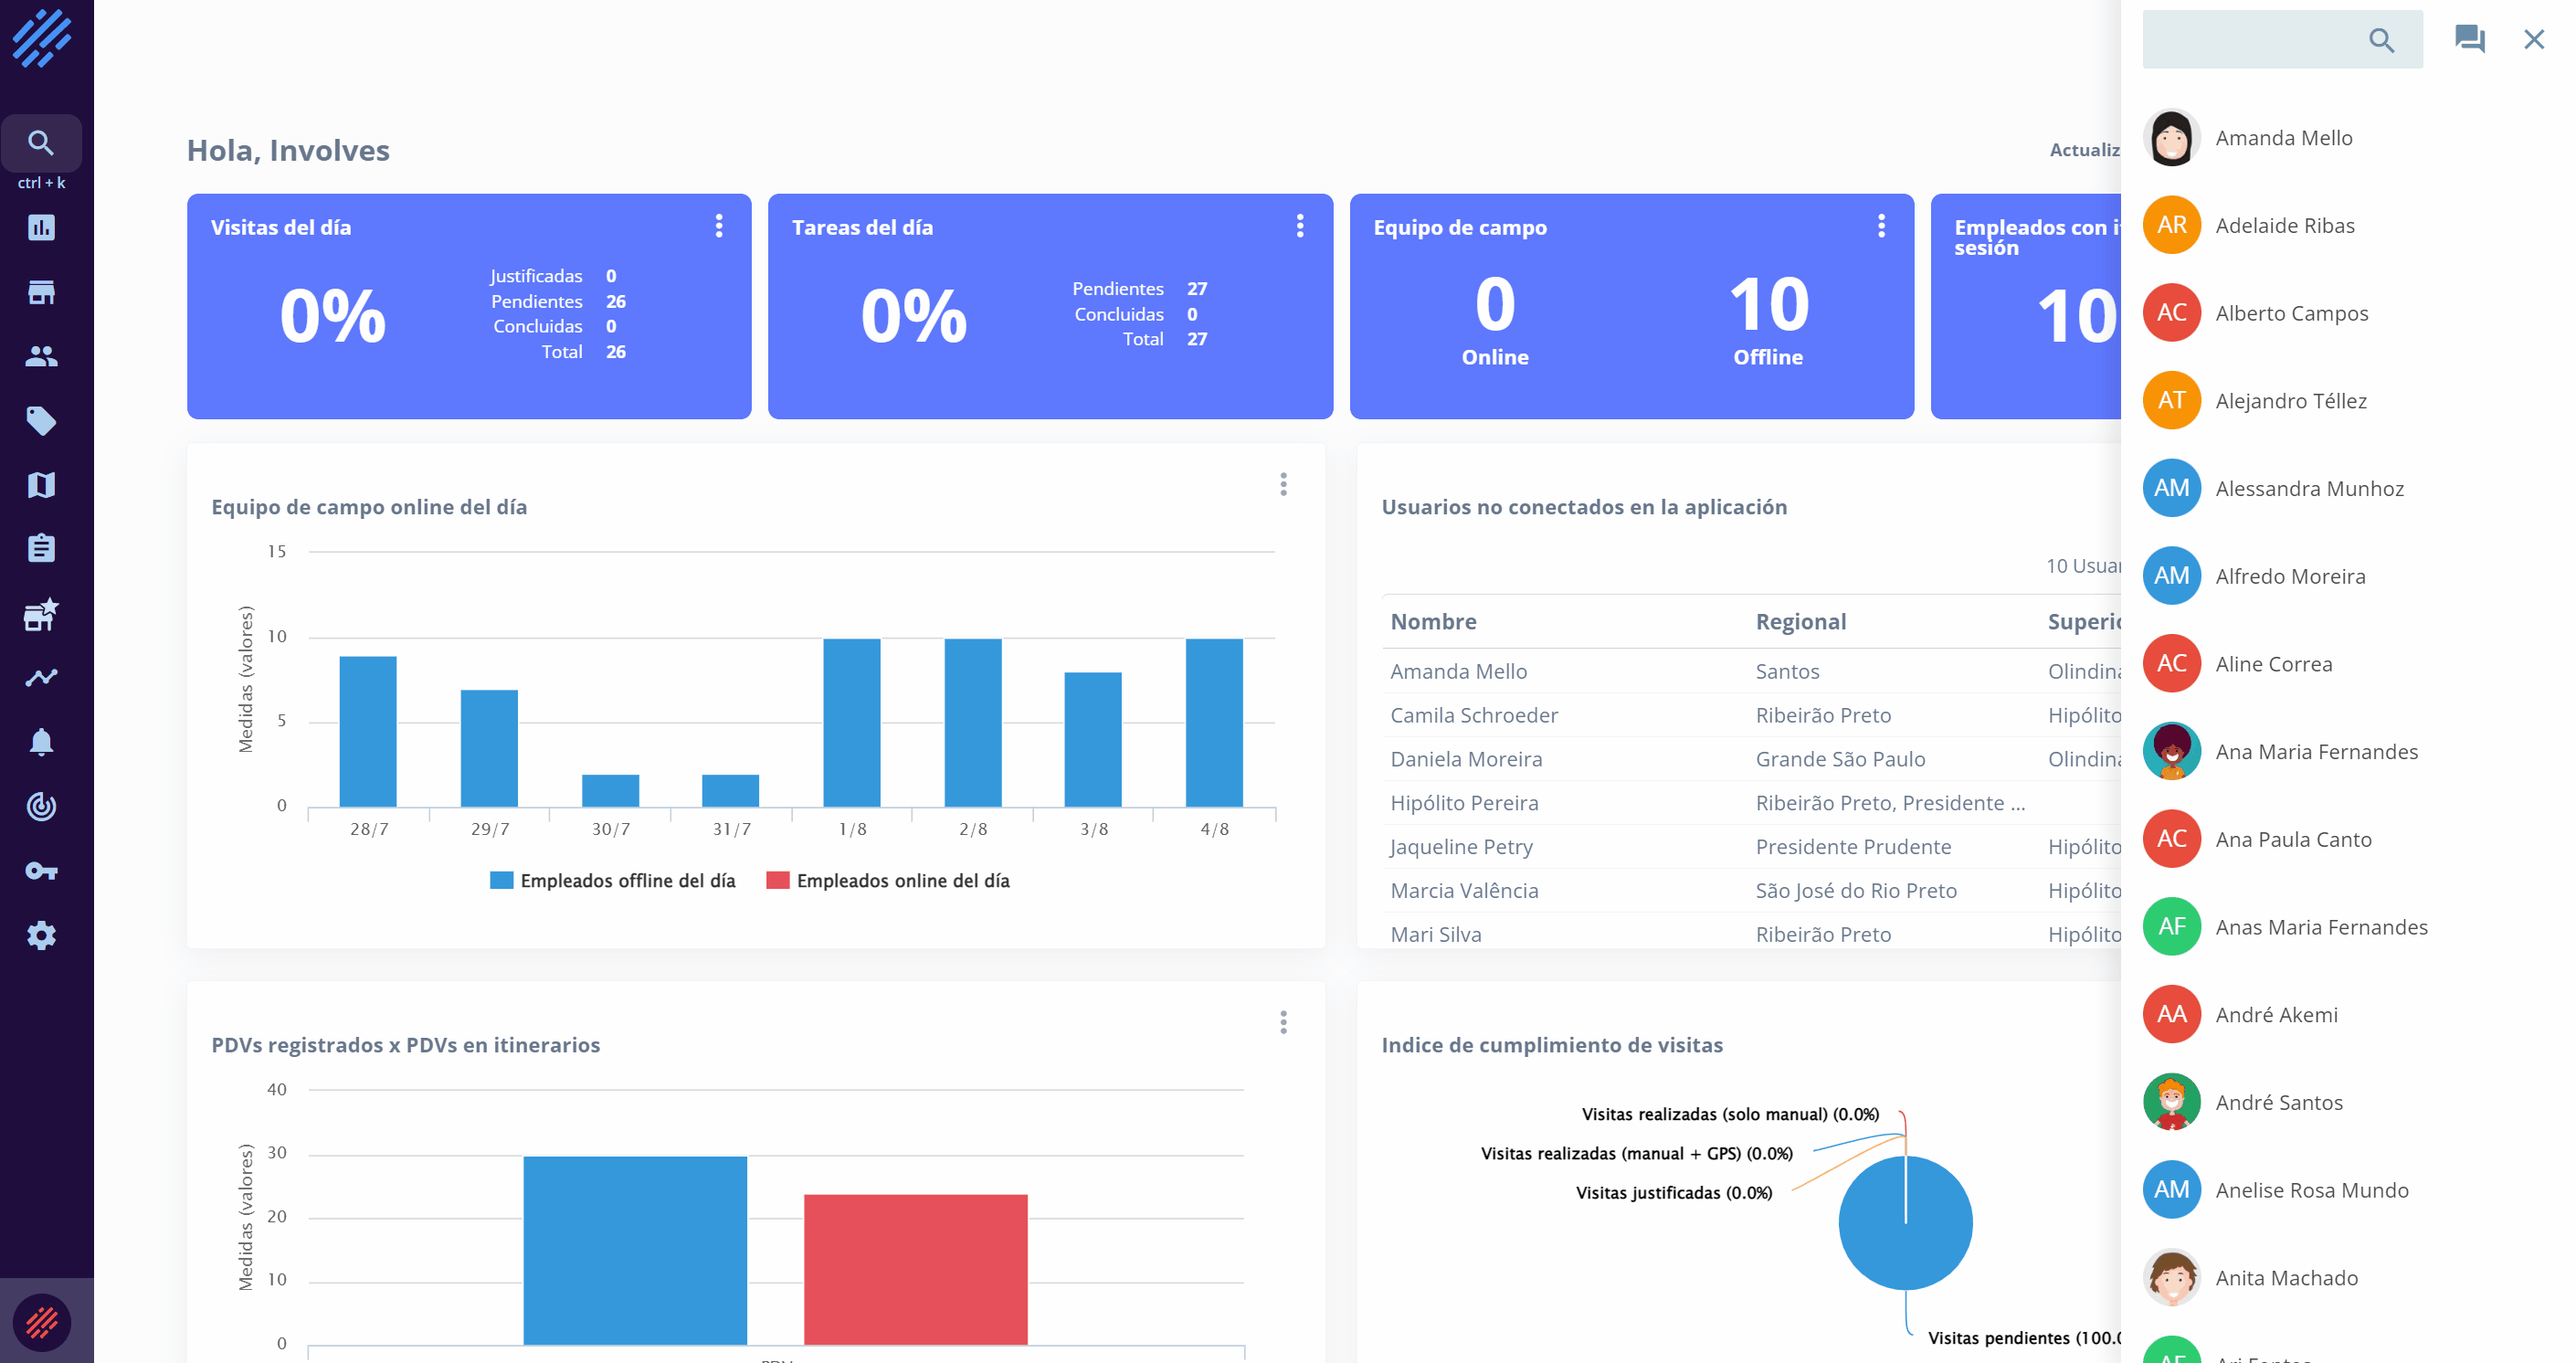
Task: Open the store icon in sidebar
Action: coord(41,292)
